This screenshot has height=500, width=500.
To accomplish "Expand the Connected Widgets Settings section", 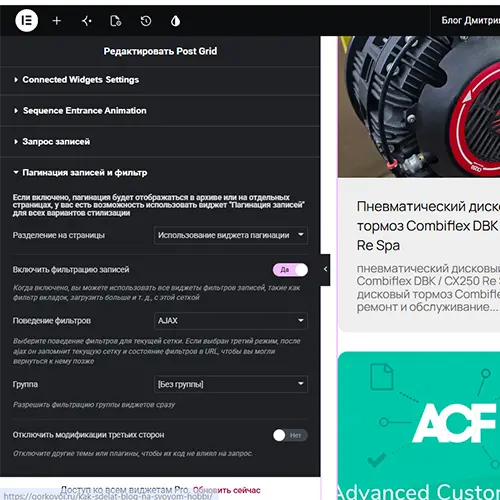I will coord(160,80).
